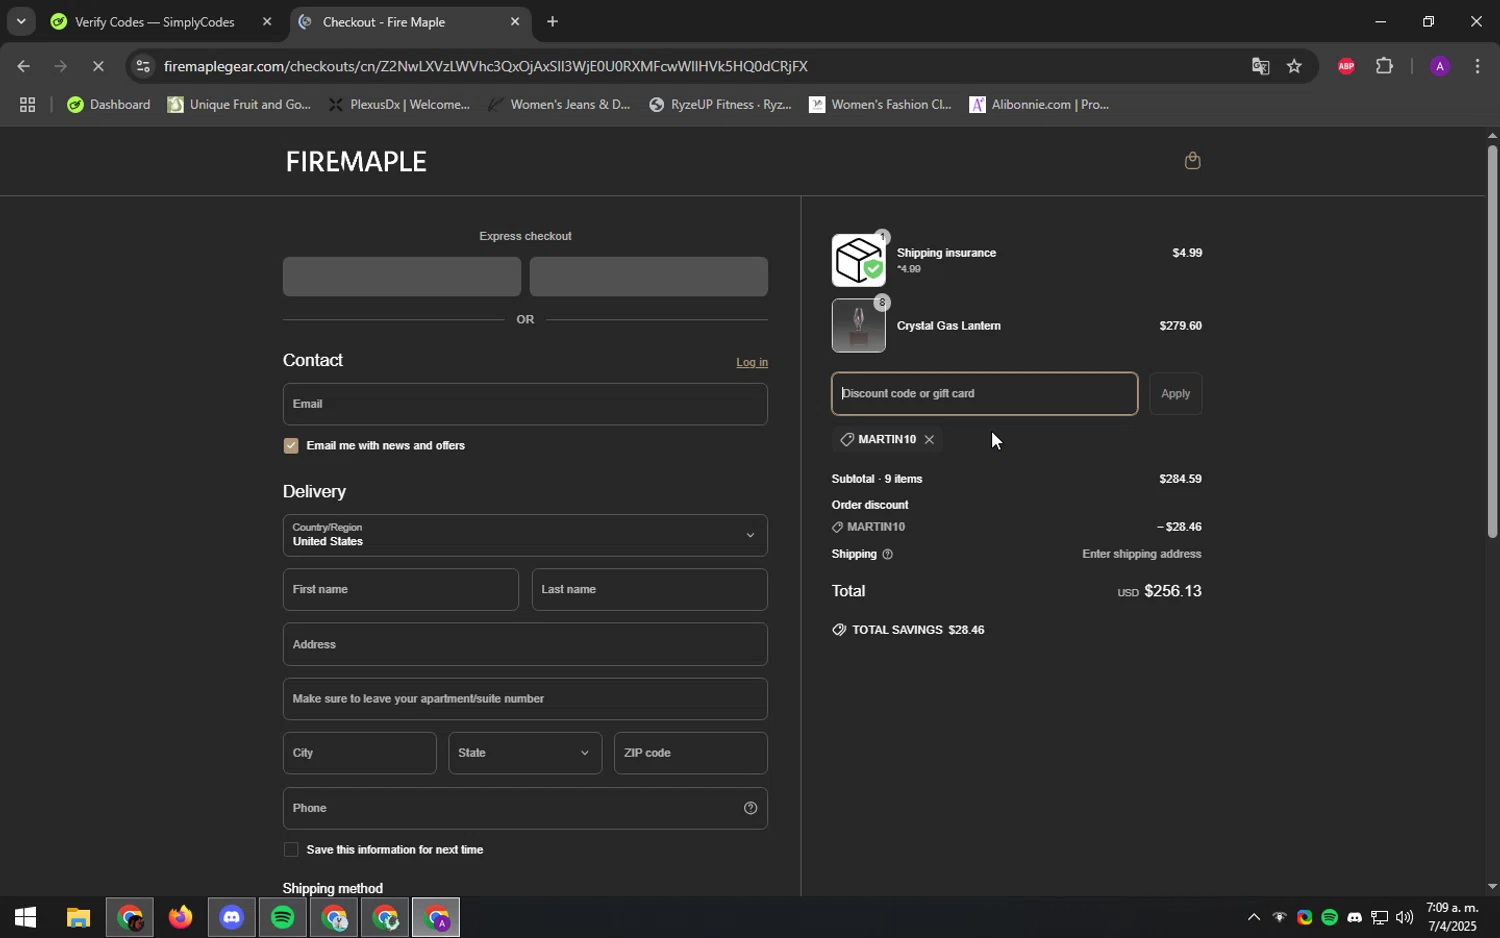Viewport: 1500px width, 938px height.
Task: Select the Checkout - Fire Maple tab
Action: pos(384,22)
